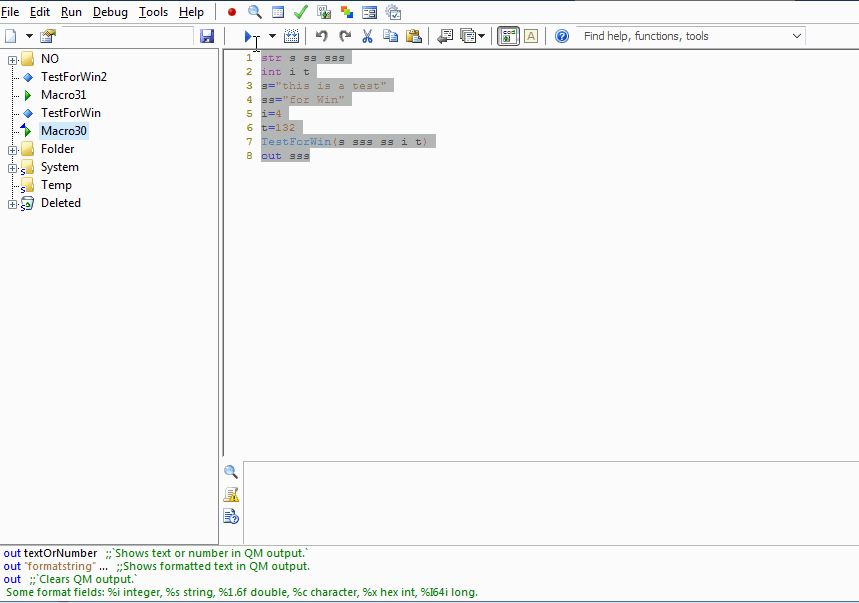This screenshot has width=859, height=603.
Task: Click the form layout icon beside the gear
Action: [370, 12]
